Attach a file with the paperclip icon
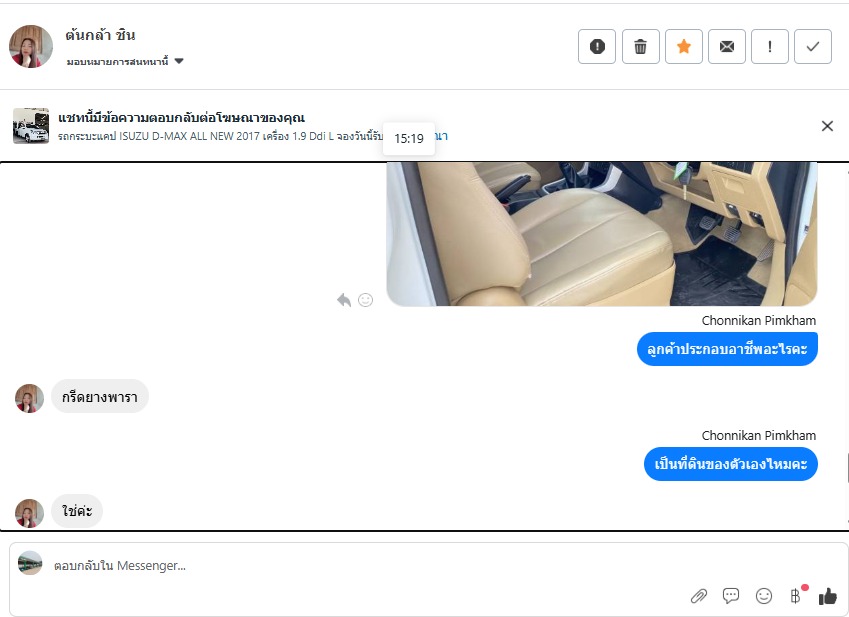Viewport: 849px width, 617px height. click(x=699, y=596)
